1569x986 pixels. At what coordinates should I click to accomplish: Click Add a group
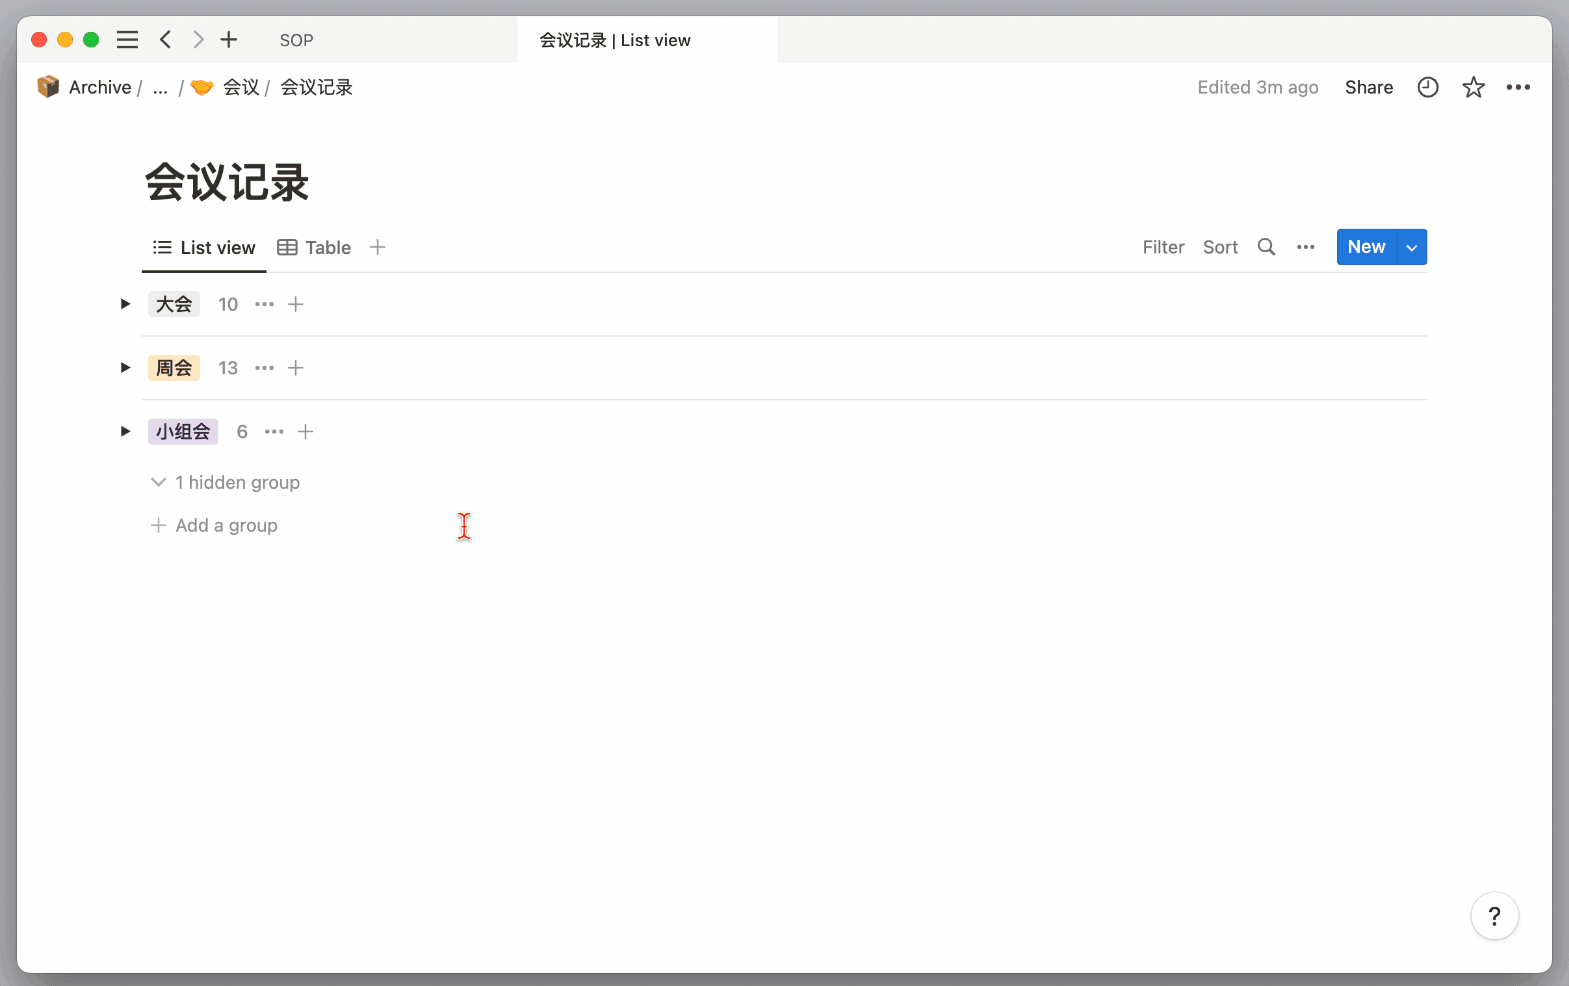coord(214,525)
